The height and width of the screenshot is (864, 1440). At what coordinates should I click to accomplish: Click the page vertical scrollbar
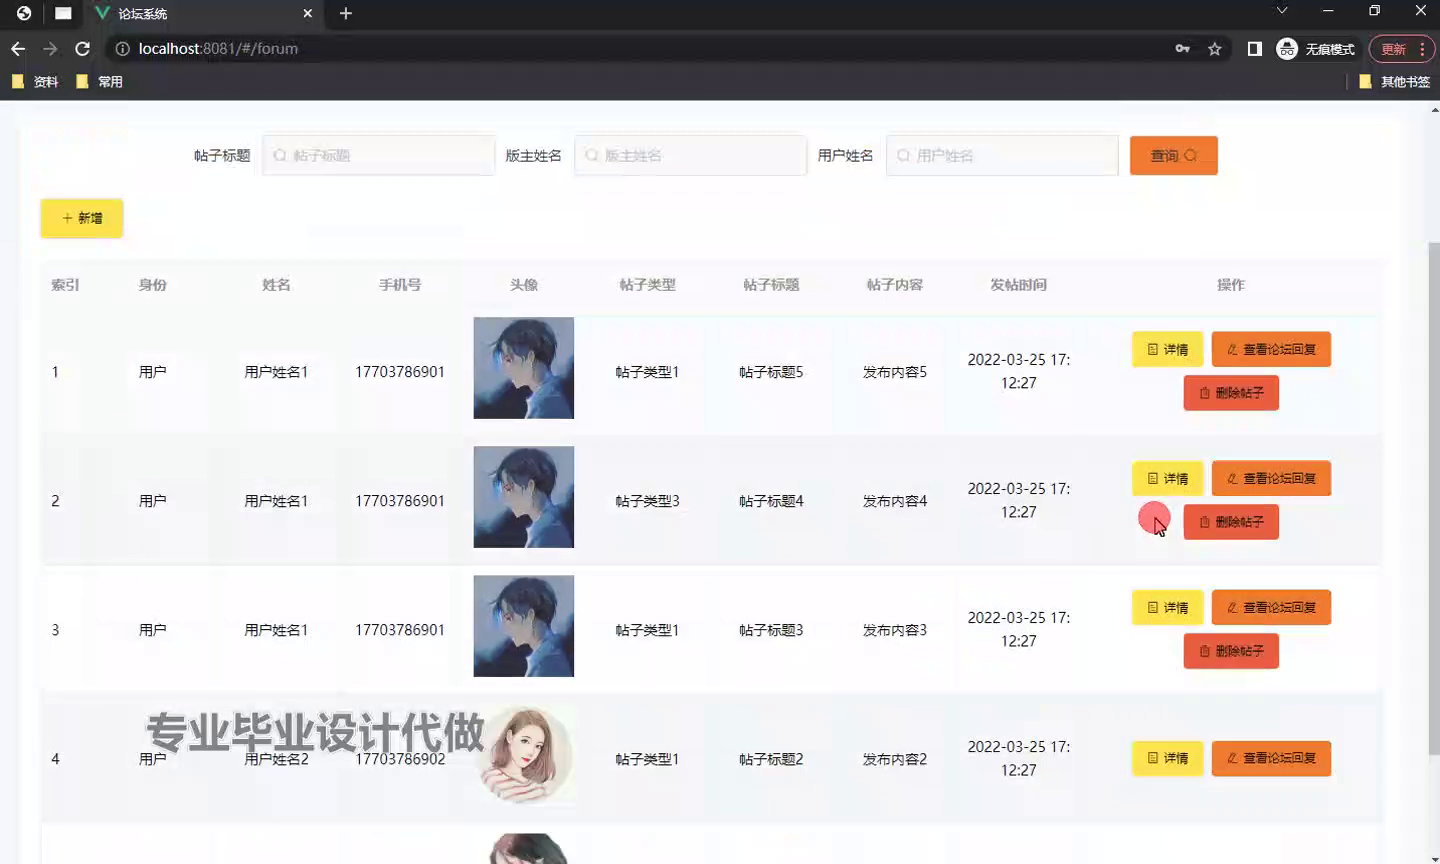tap(1434, 497)
